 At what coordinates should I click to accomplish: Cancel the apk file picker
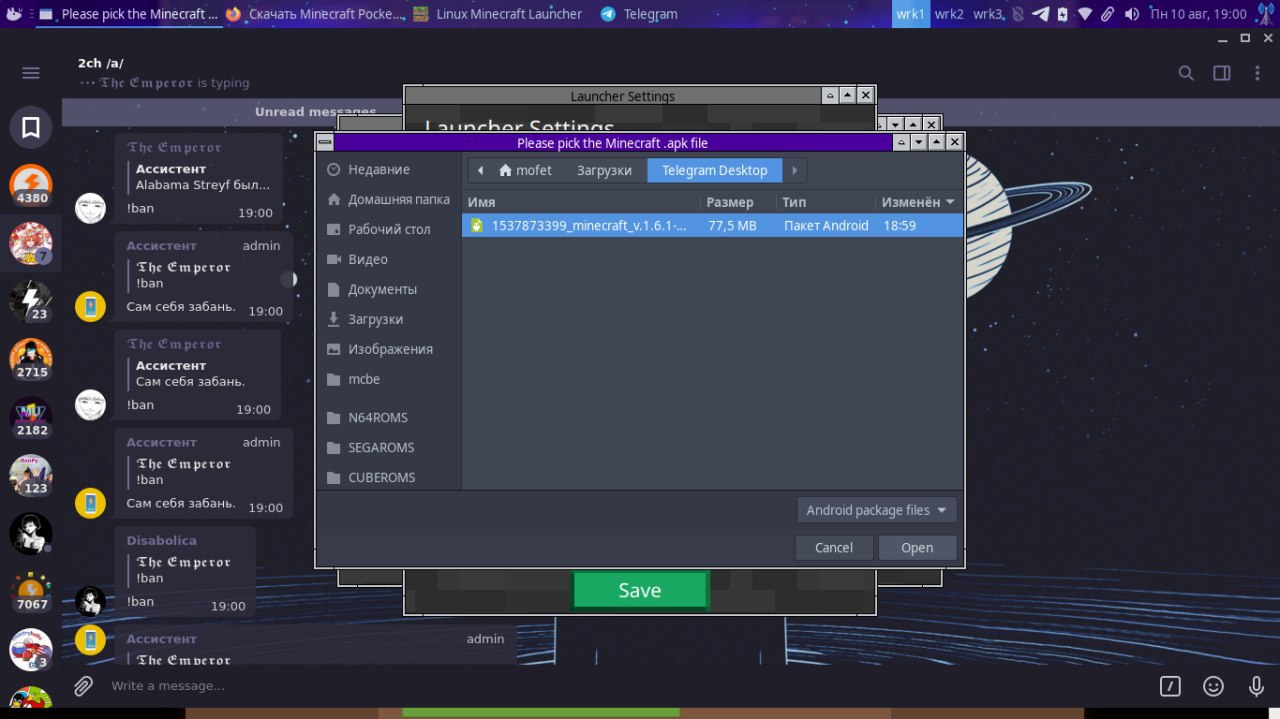pyautogui.click(x=834, y=547)
